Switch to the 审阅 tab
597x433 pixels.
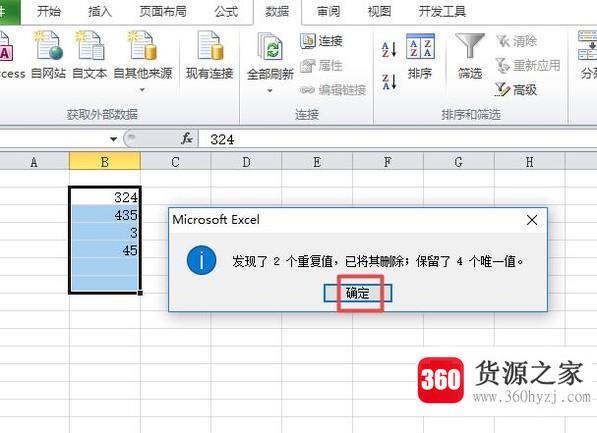pos(329,11)
